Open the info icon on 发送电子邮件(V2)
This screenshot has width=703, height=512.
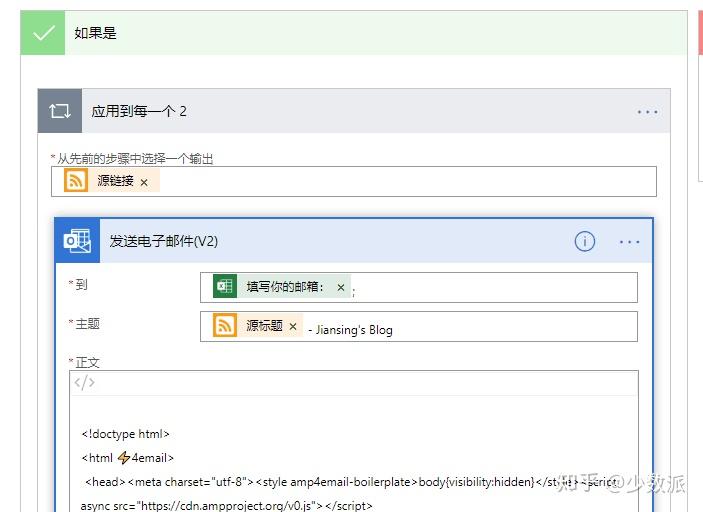tap(585, 242)
